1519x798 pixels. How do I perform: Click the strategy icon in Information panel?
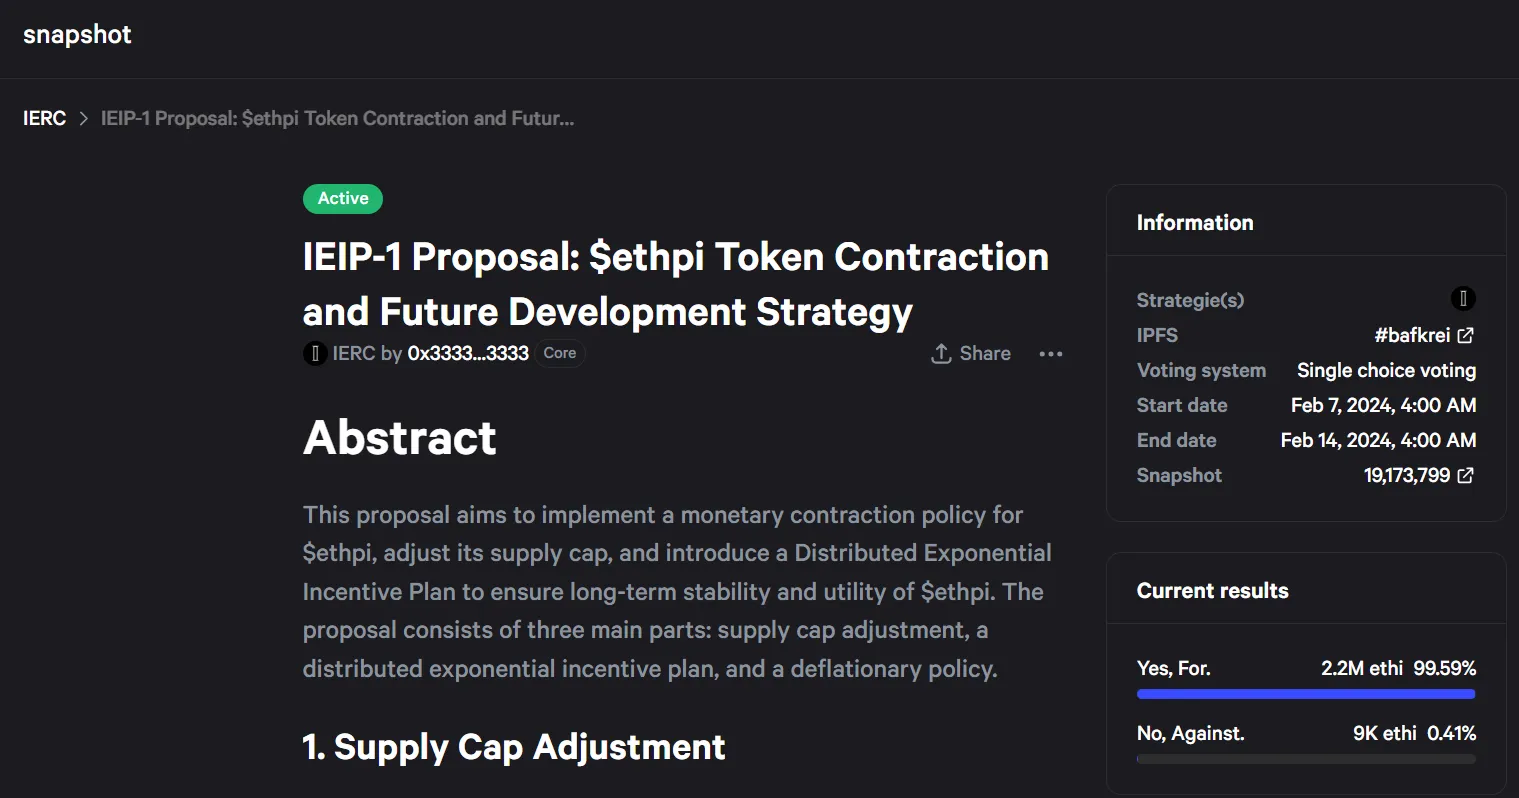[x=1463, y=298]
